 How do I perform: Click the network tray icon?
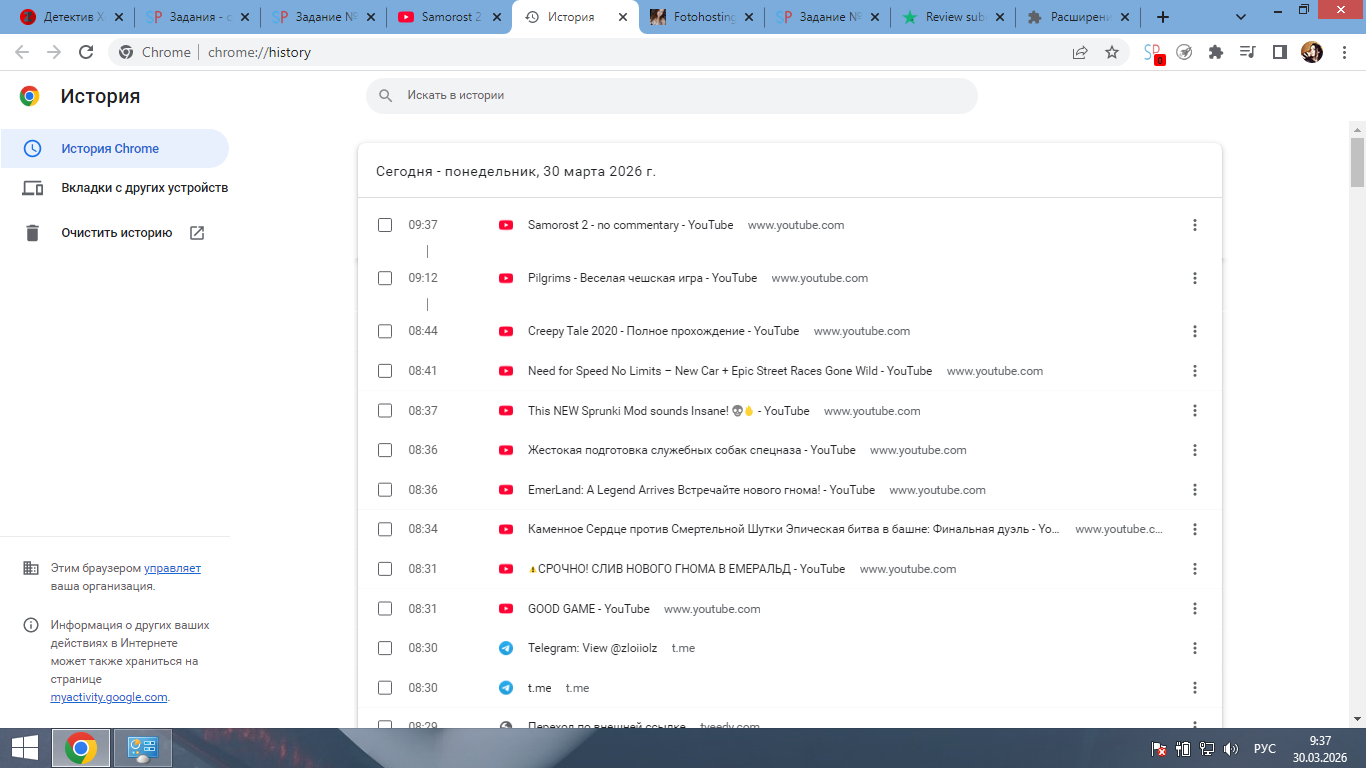click(1207, 749)
